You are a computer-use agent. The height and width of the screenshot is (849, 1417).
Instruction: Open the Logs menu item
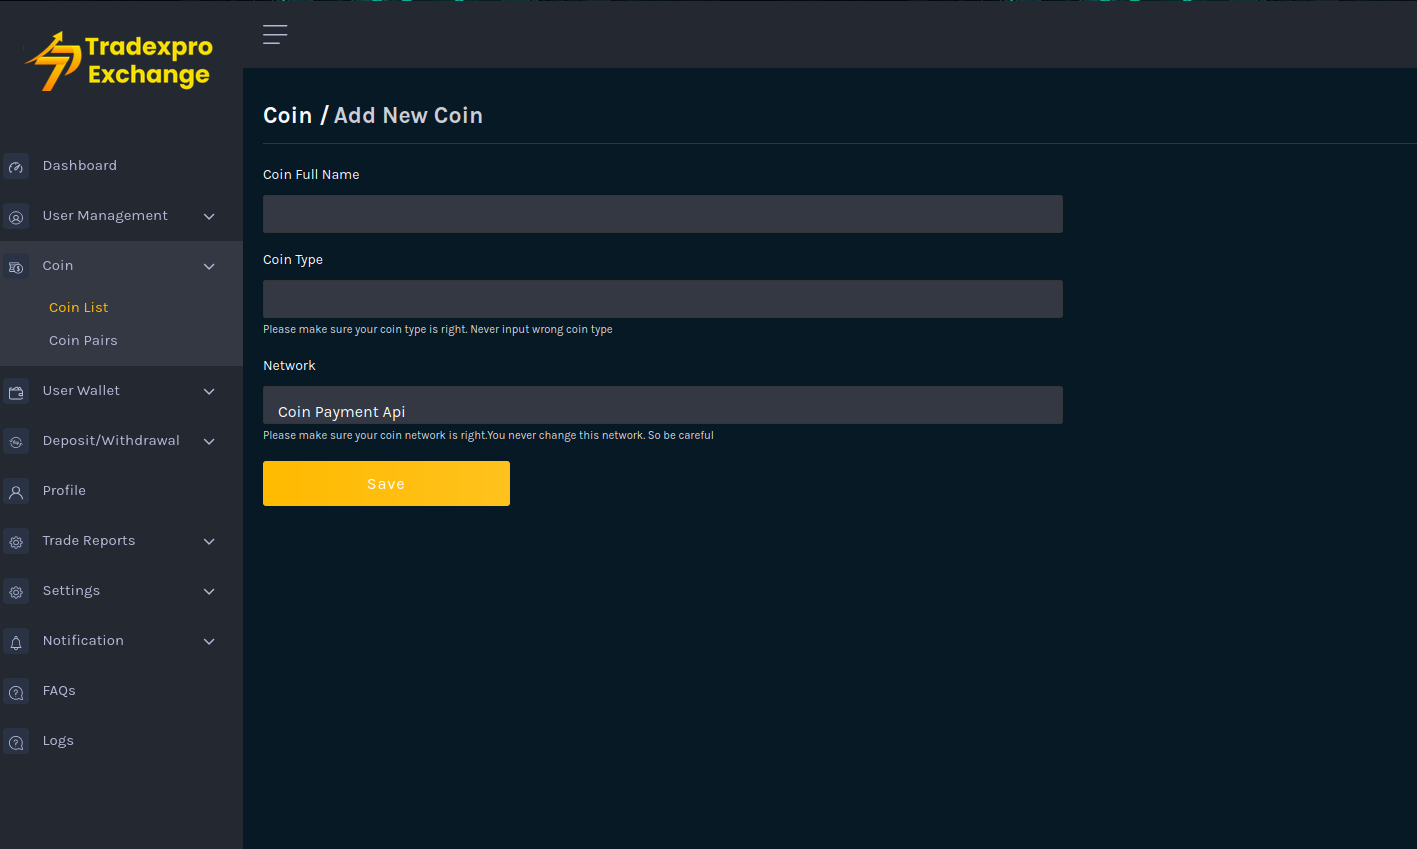(x=58, y=741)
